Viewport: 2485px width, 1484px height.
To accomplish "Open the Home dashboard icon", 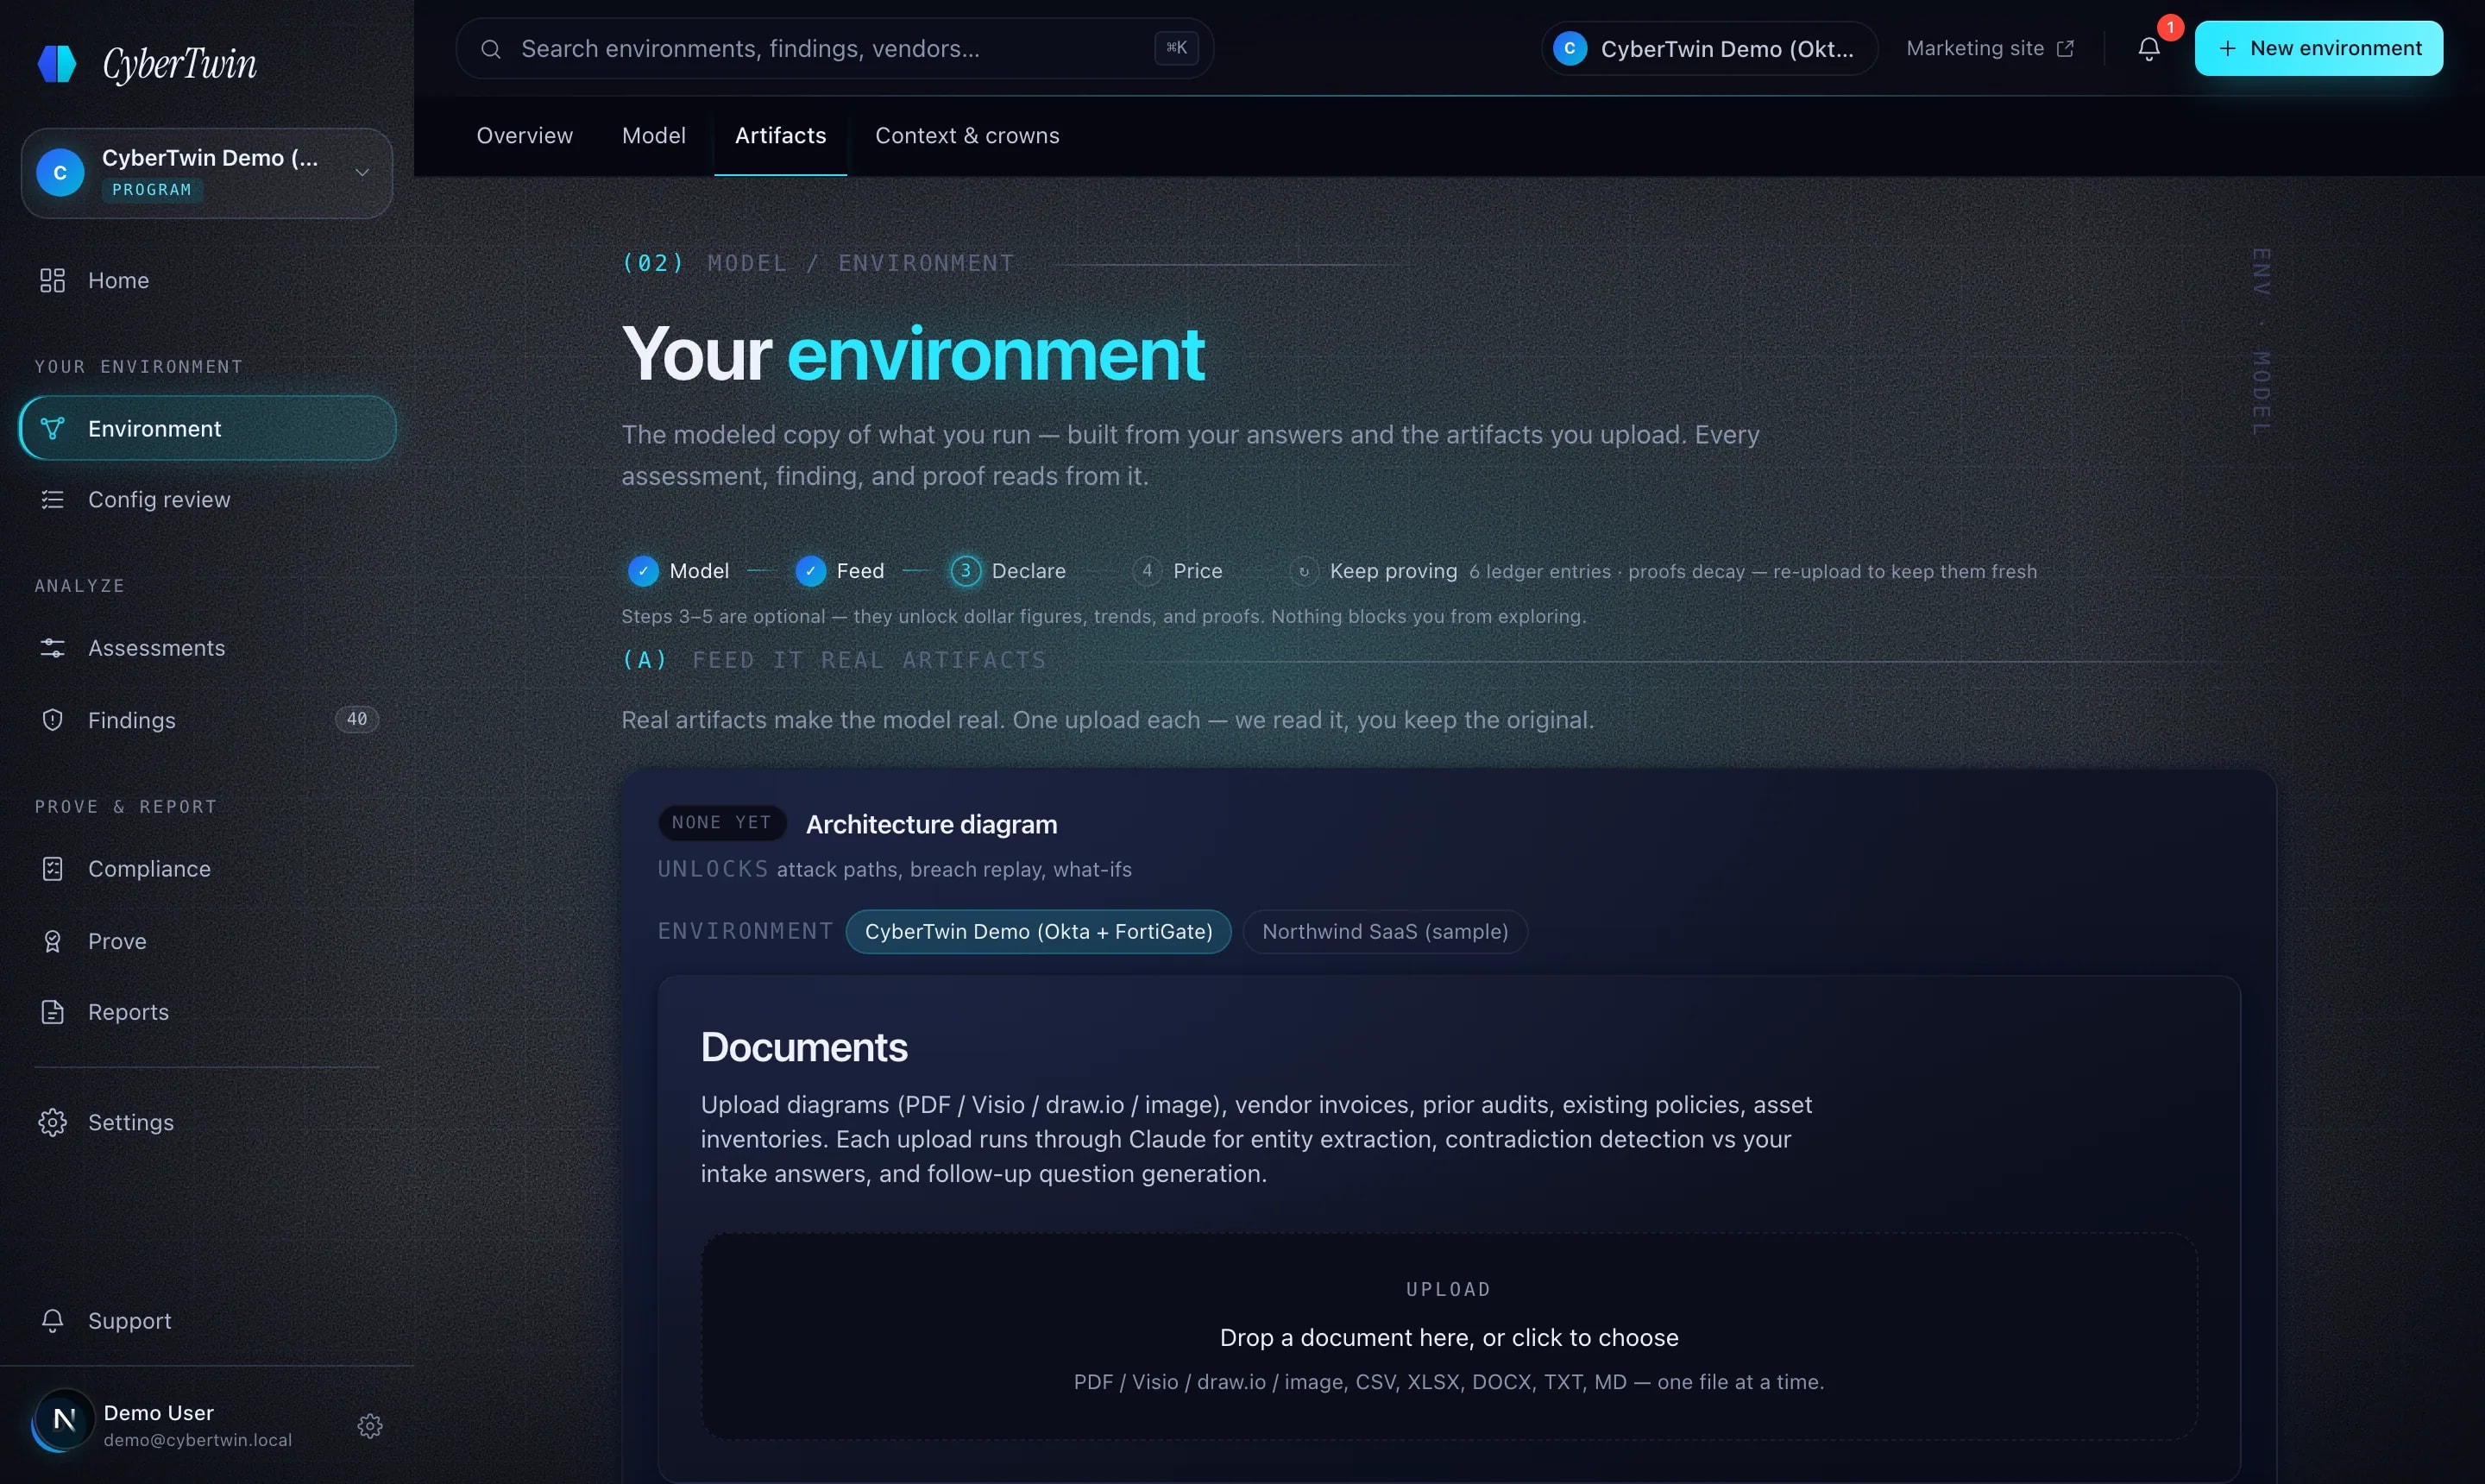I will 52,280.
